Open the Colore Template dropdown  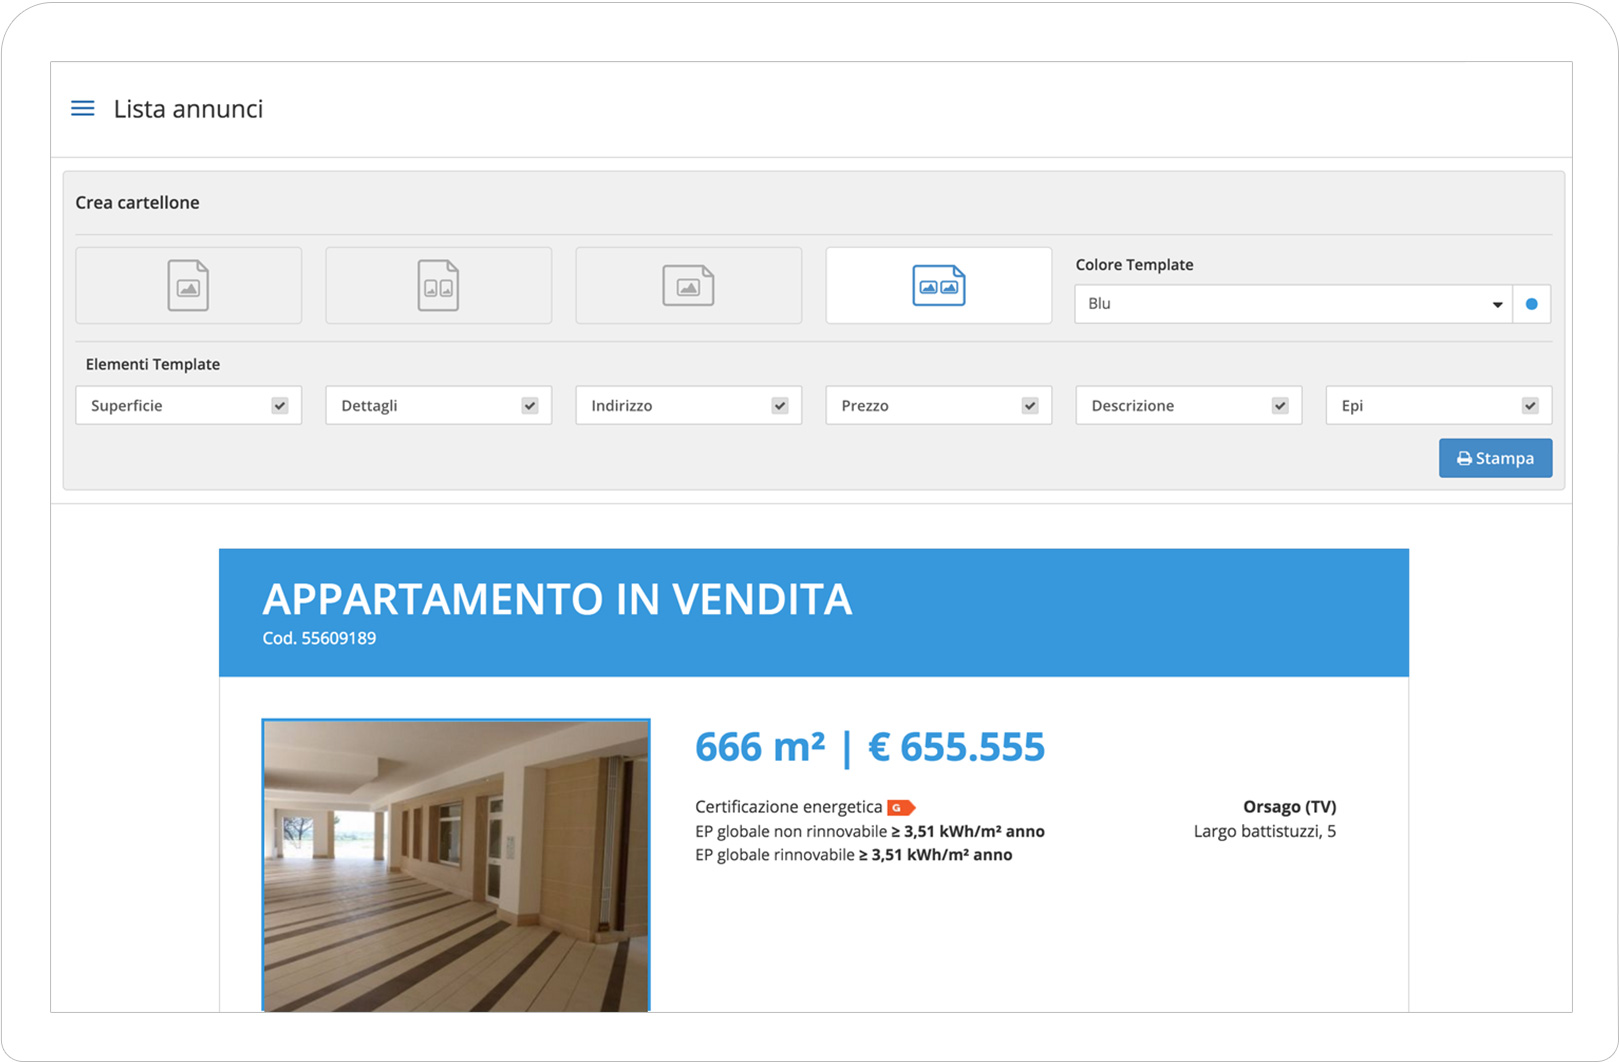[x=1293, y=304]
